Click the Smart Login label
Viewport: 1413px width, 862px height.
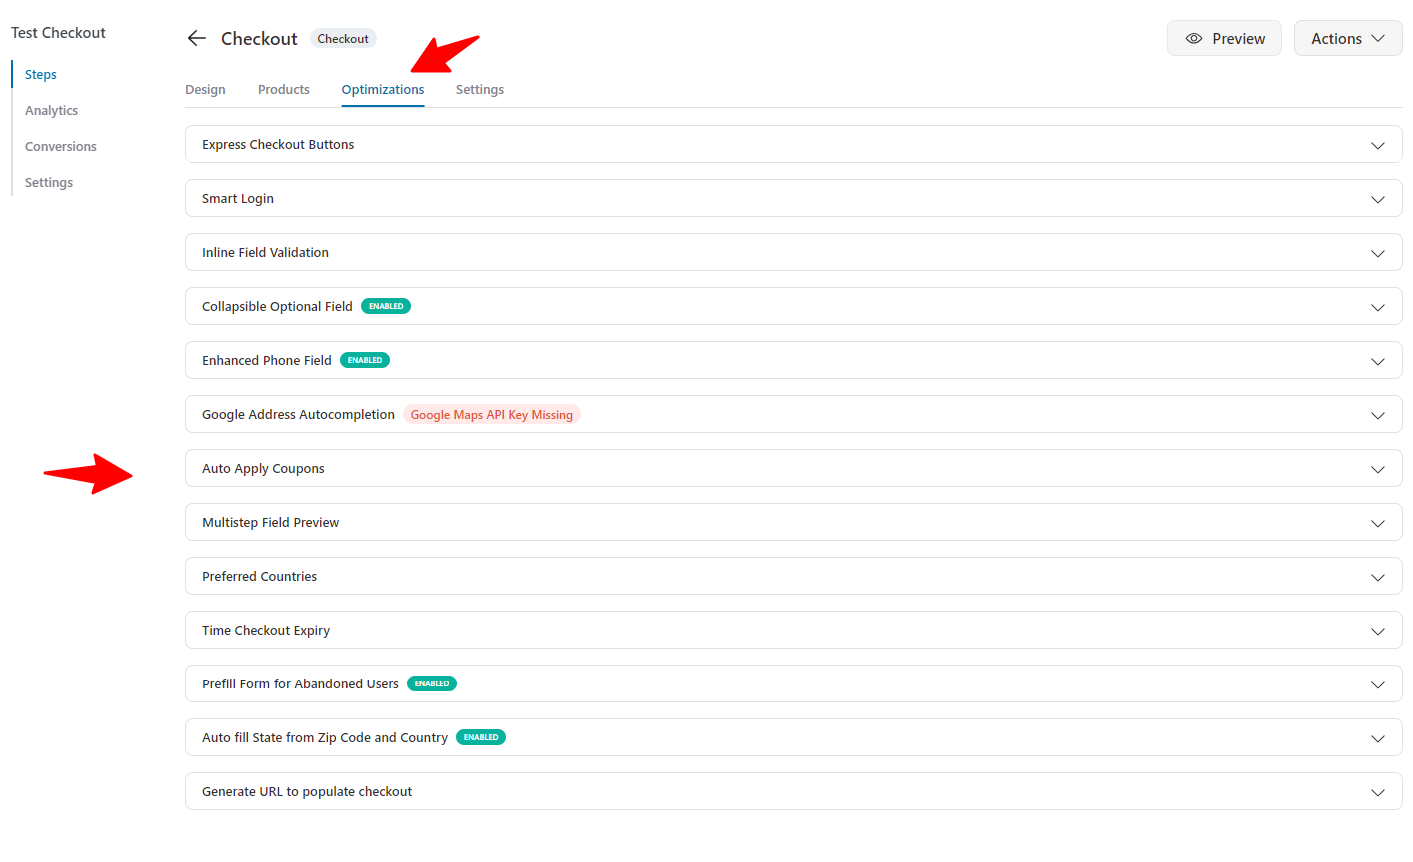(x=238, y=198)
